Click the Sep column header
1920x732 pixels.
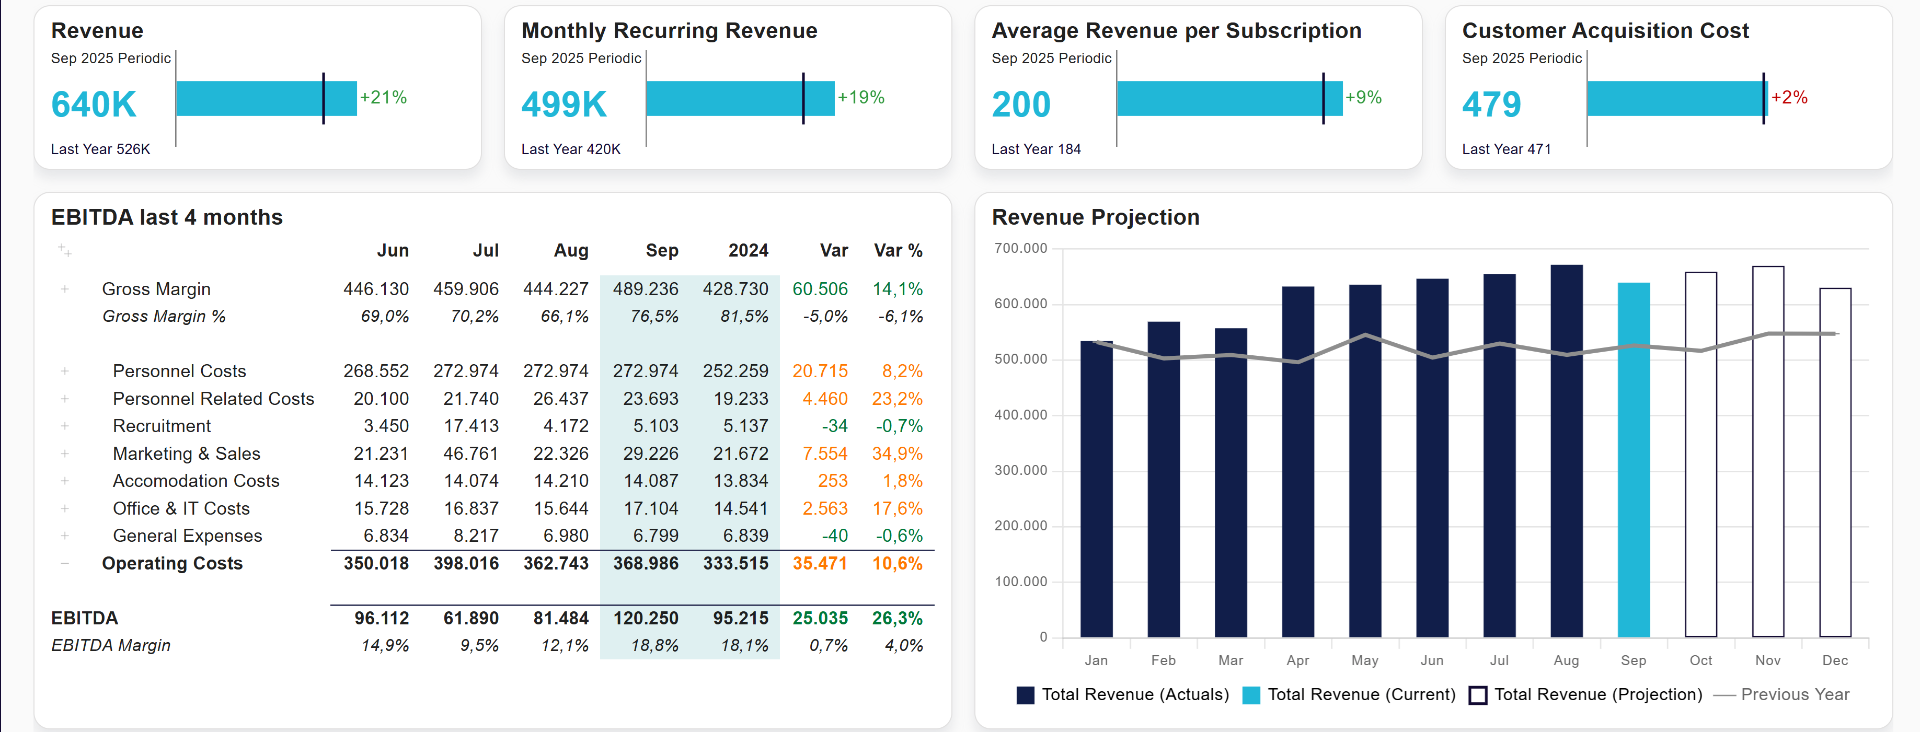point(662,251)
